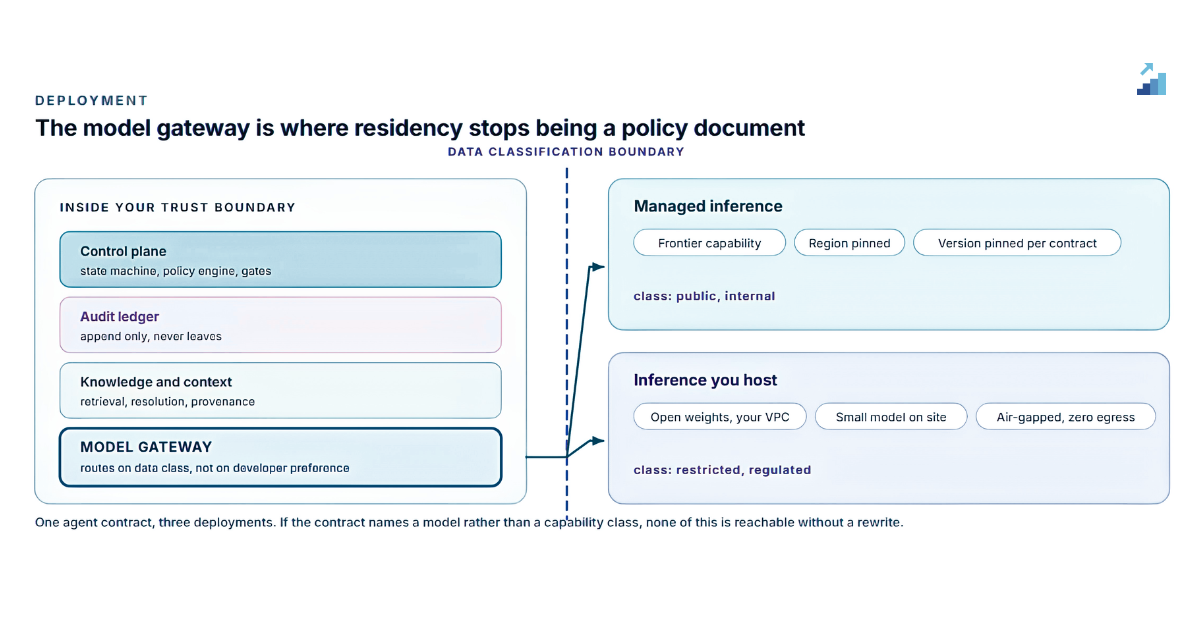The height and width of the screenshot is (630, 1200).
Task: Click the DATA CLASSIFICATION BOUNDARY label
Action: coord(566,152)
